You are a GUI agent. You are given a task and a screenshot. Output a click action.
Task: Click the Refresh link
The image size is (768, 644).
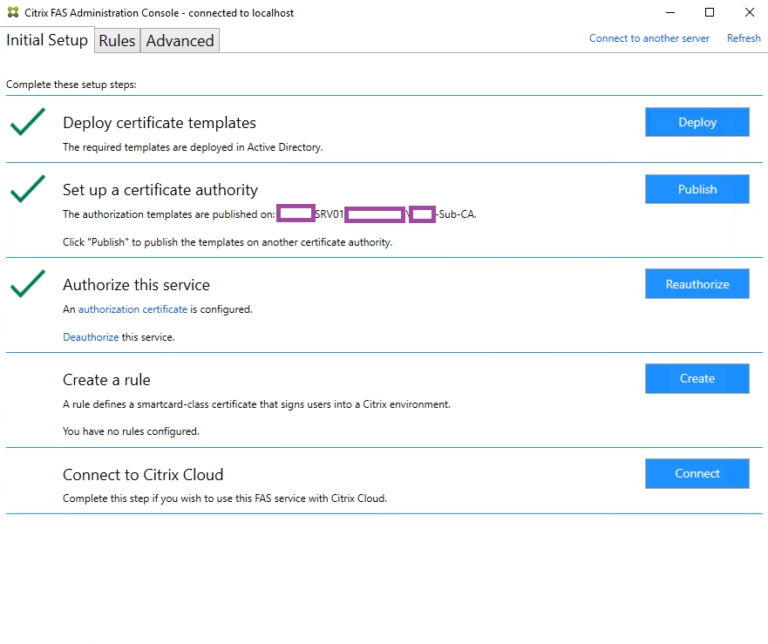point(744,38)
